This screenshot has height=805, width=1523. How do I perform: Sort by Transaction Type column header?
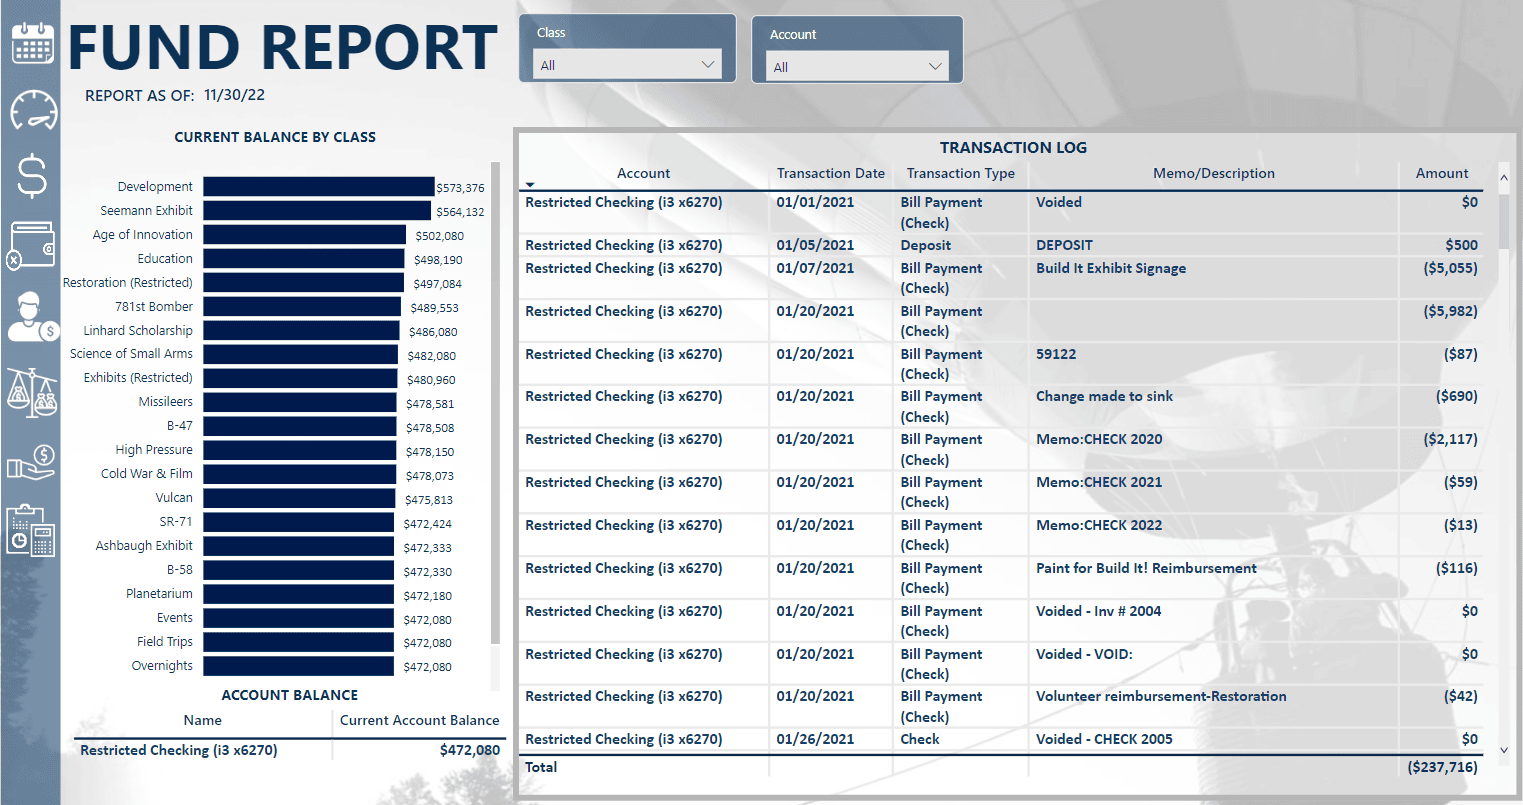pyautogui.click(x=960, y=173)
